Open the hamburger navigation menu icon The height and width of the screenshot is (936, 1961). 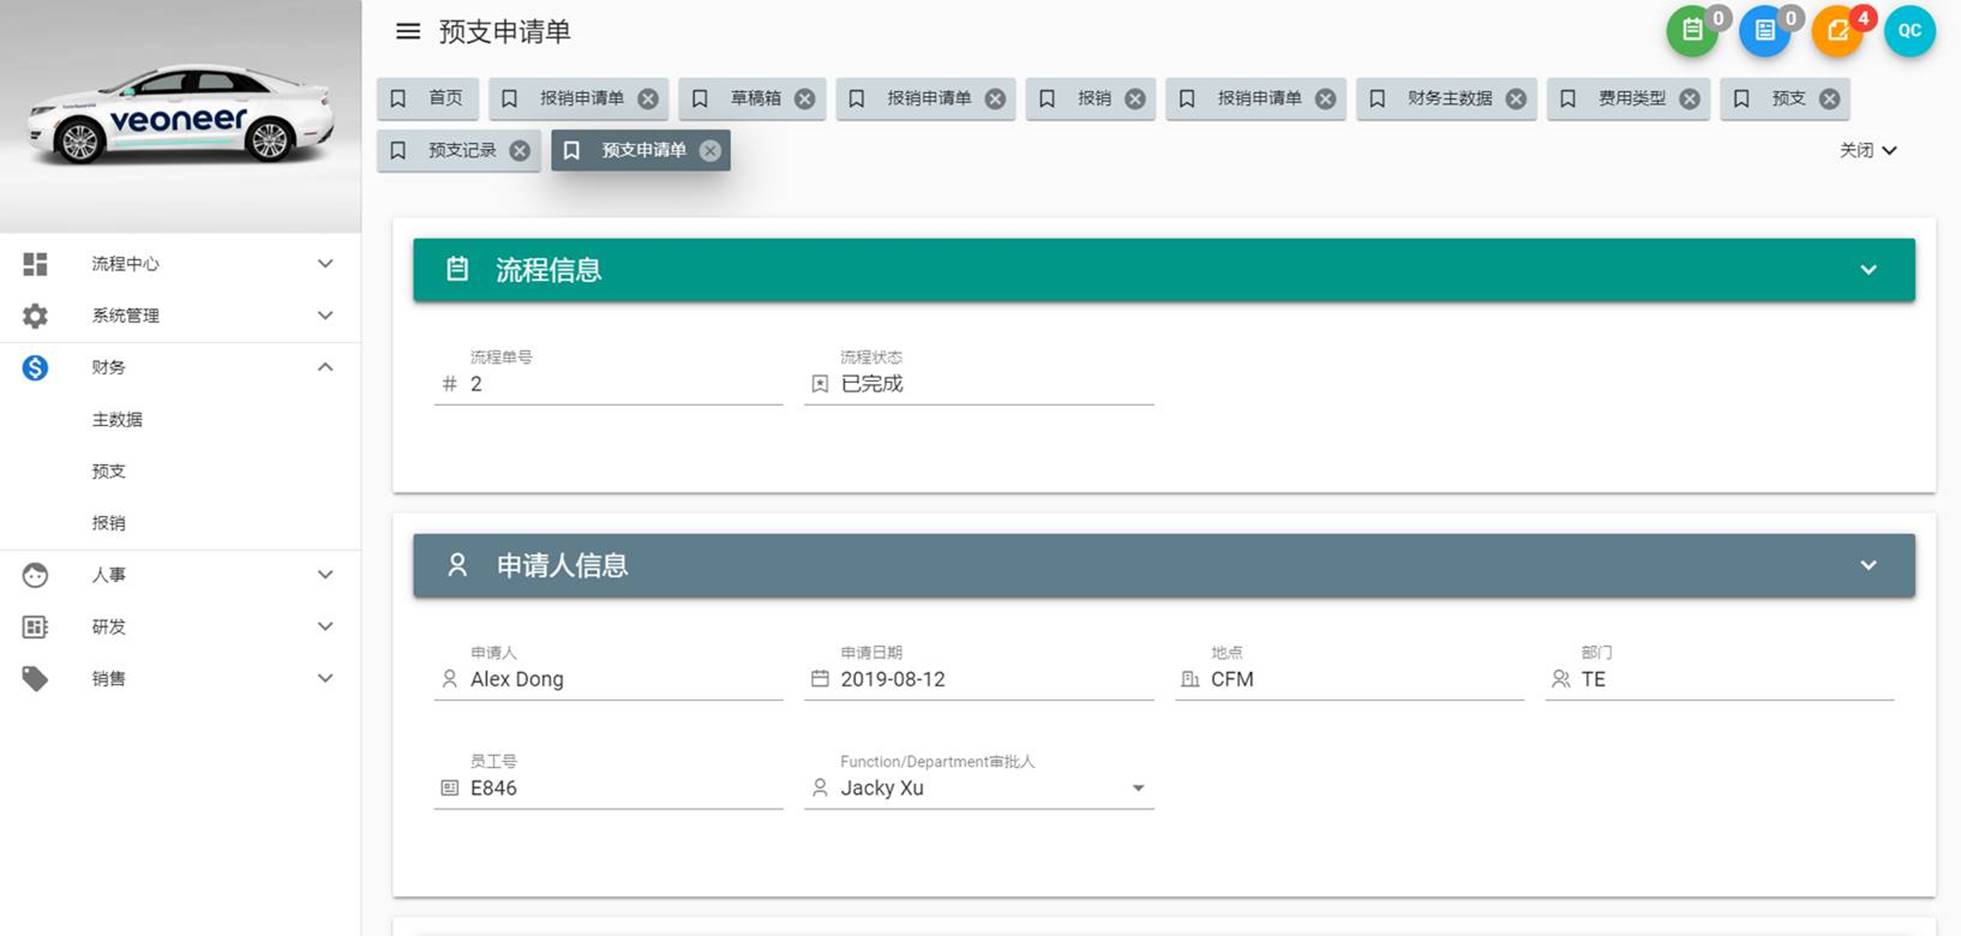[x=408, y=31]
